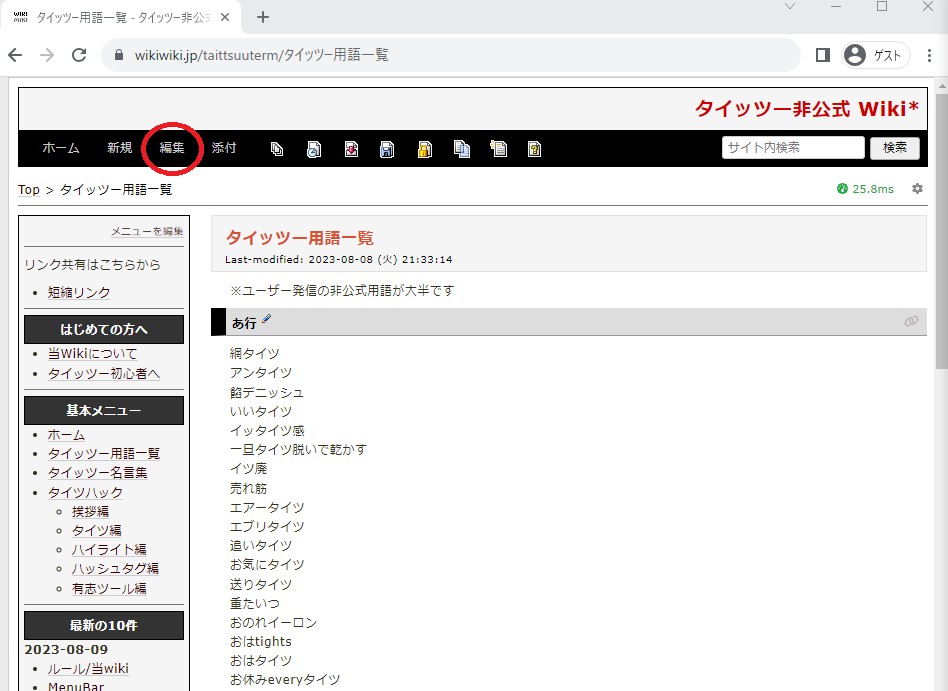The image size is (948, 691).
Task: Click the grey overlapping pages icon after 添付
Action: [277, 149]
